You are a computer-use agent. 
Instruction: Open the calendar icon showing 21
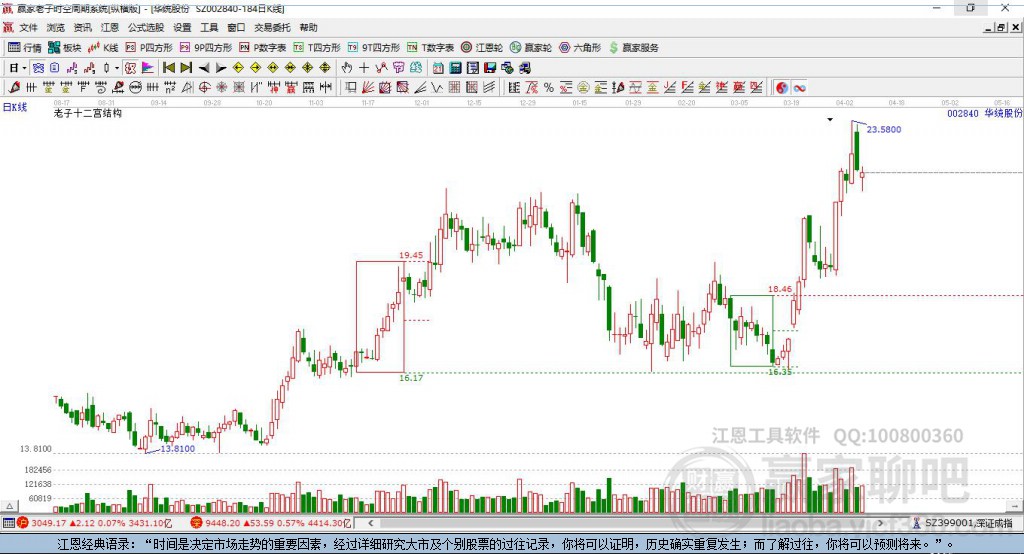tap(438, 68)
